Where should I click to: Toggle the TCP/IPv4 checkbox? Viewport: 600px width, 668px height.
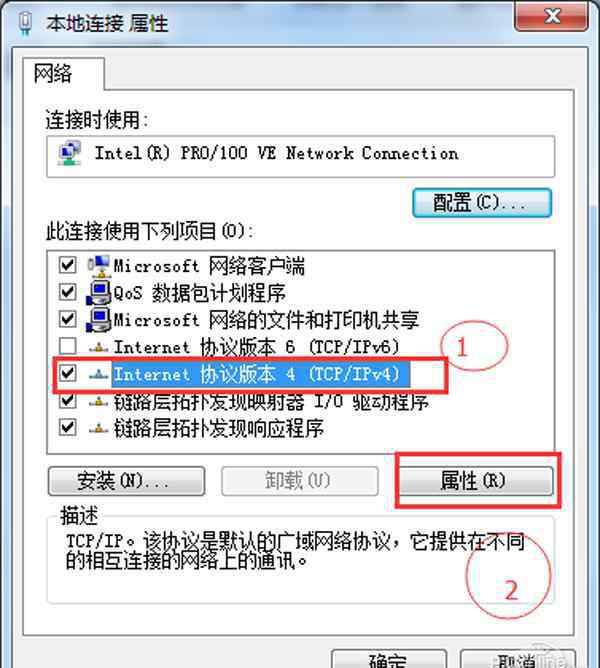[x=68, y=373]
